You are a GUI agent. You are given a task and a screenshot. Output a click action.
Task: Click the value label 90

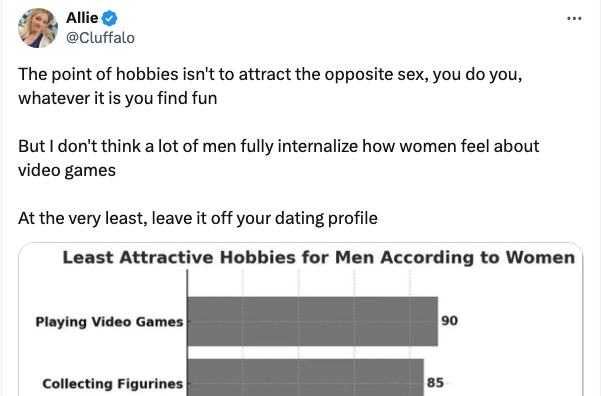tap(449, 321)
